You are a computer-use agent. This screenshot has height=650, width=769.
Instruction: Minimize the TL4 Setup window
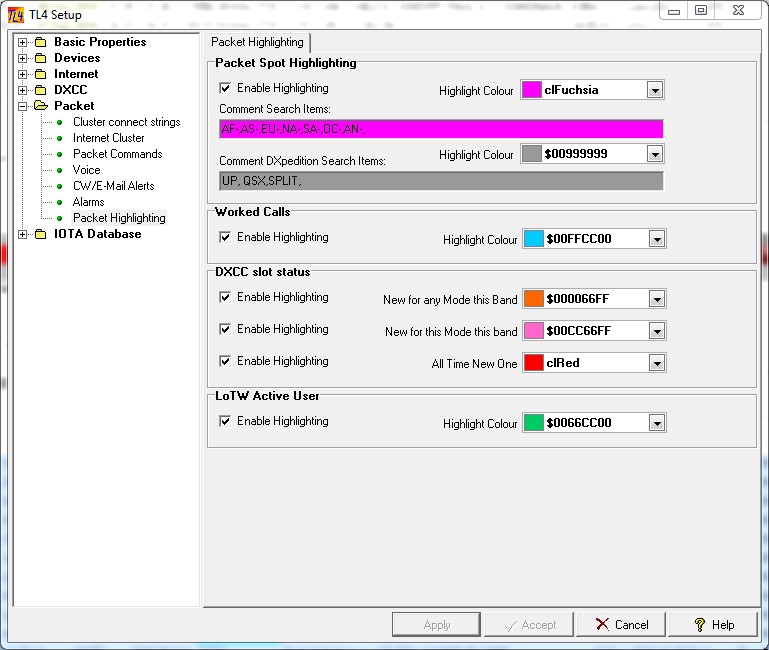[x=674, y=11]
